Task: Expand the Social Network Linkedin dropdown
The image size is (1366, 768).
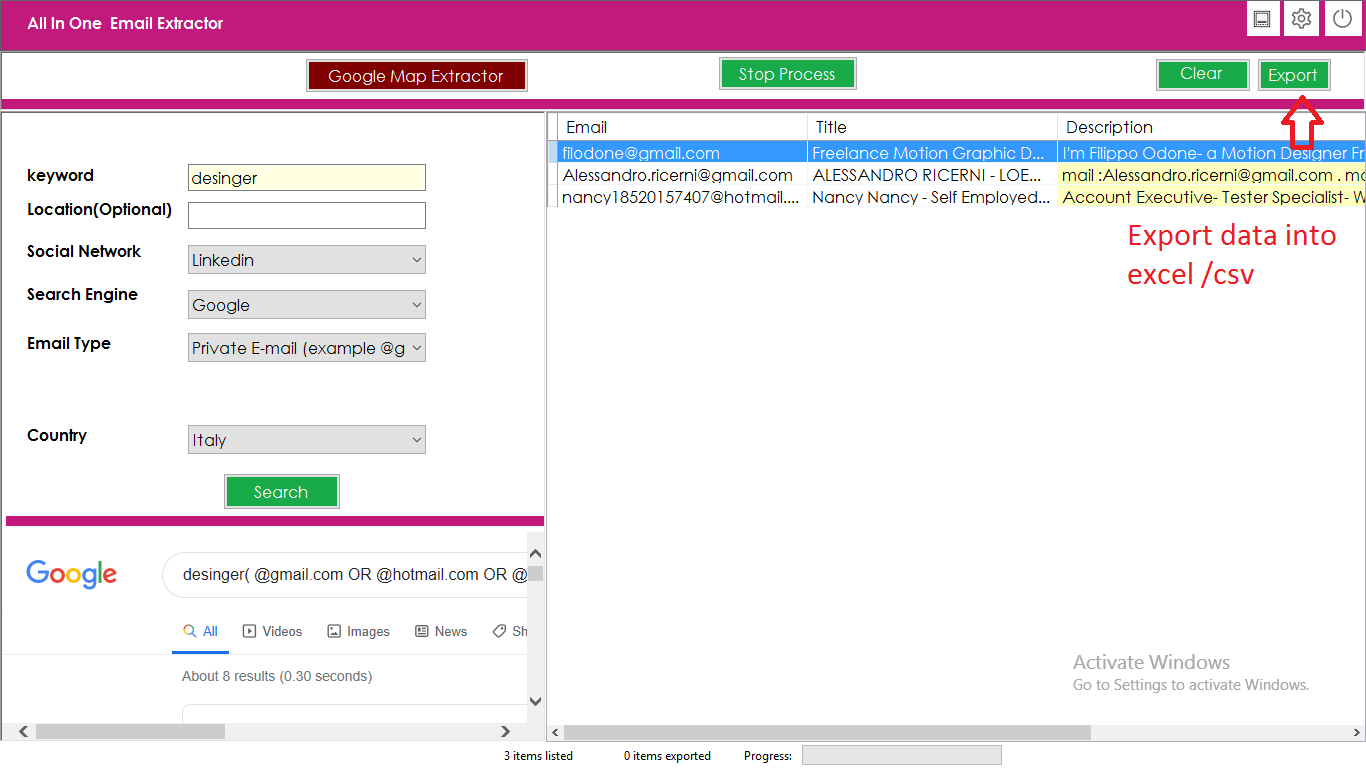Action: 307,260
